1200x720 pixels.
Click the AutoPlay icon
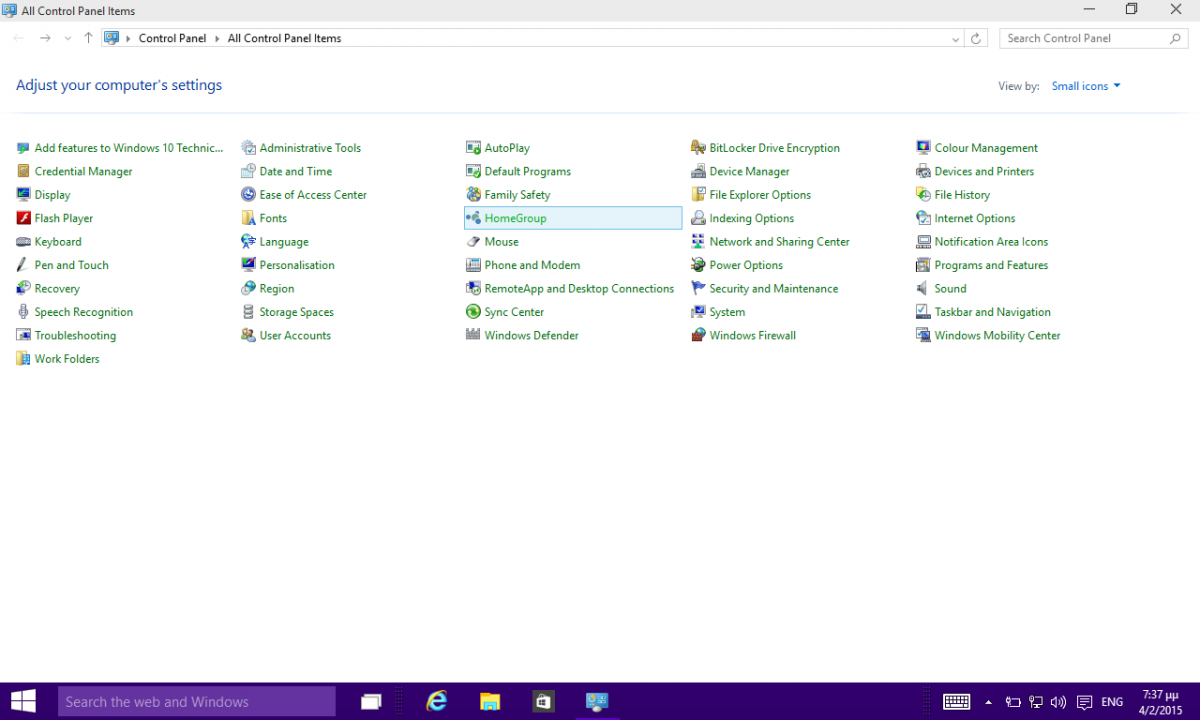point(473,148)
